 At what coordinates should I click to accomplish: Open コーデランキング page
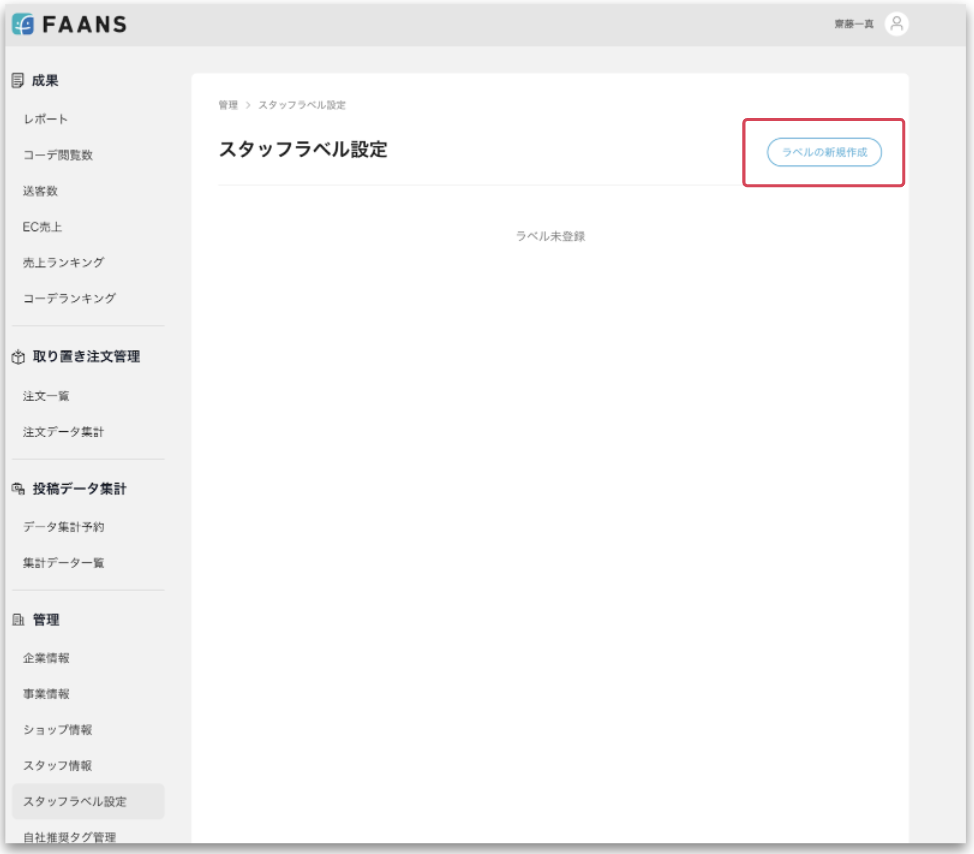70,298
